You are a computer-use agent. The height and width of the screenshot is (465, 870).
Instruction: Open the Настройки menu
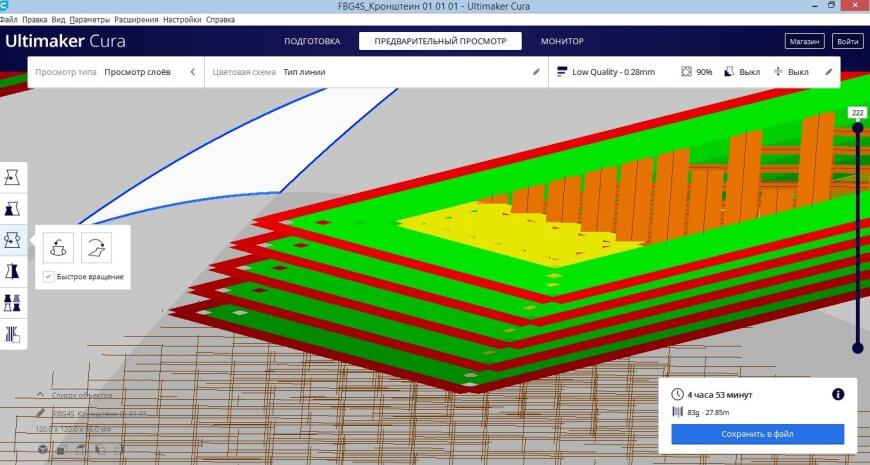(x=182, y=19)
